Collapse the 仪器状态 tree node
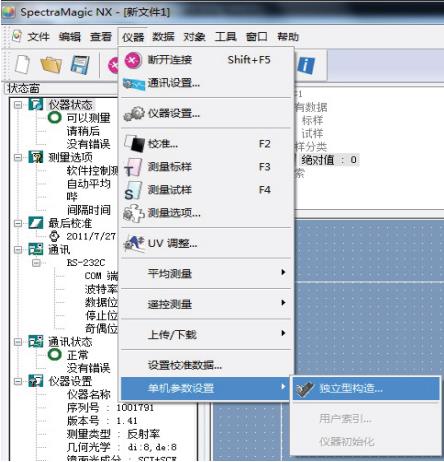The image size is (444, 462). pos(18,105)
